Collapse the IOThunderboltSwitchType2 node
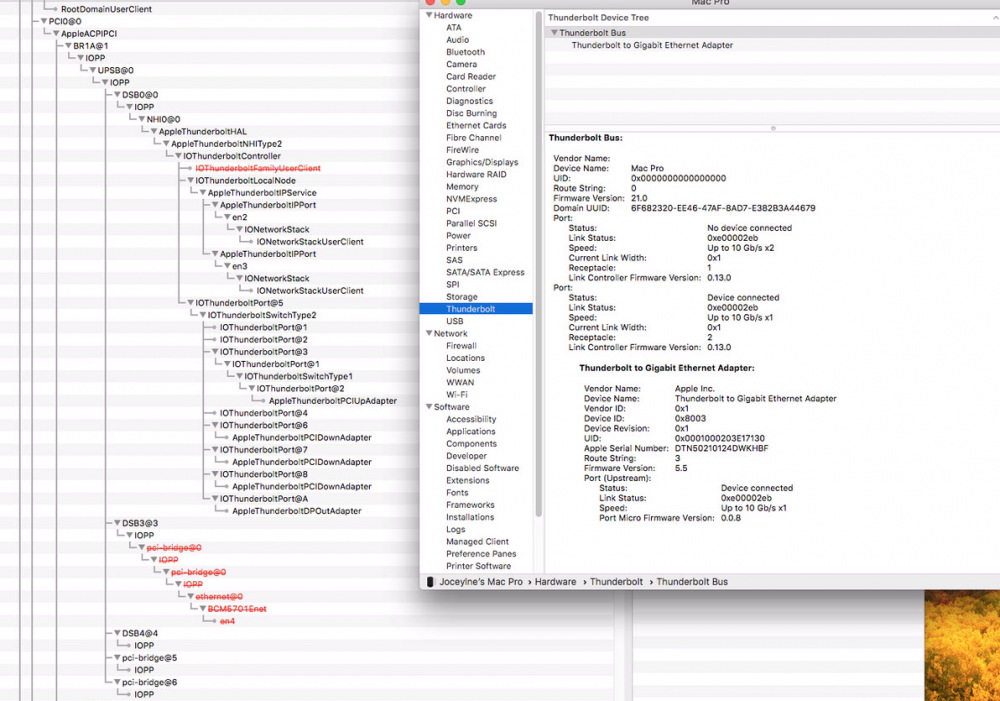 pos(203,315)
